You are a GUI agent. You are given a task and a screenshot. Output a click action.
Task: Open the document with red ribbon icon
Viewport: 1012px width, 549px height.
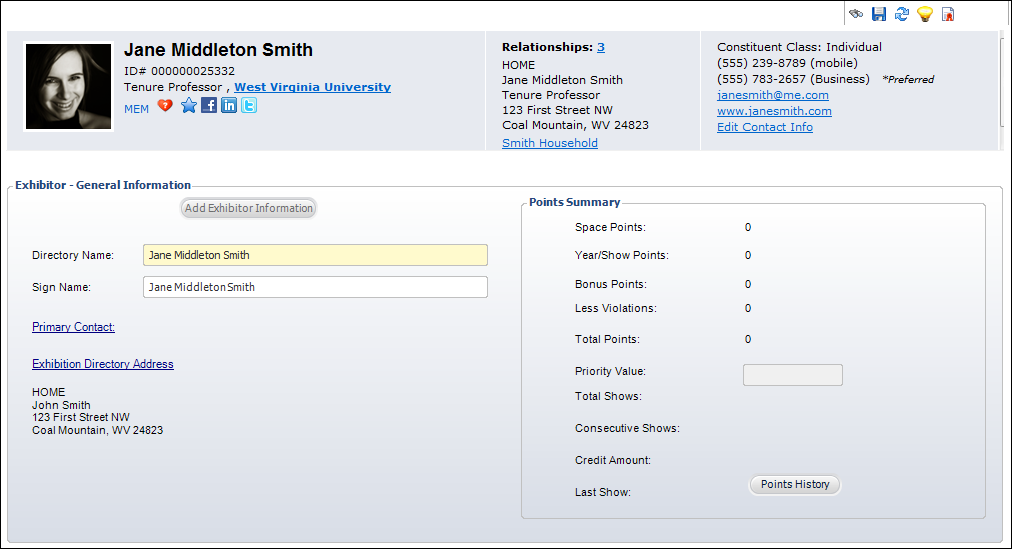pyautogui.click(x=948, y=14)
